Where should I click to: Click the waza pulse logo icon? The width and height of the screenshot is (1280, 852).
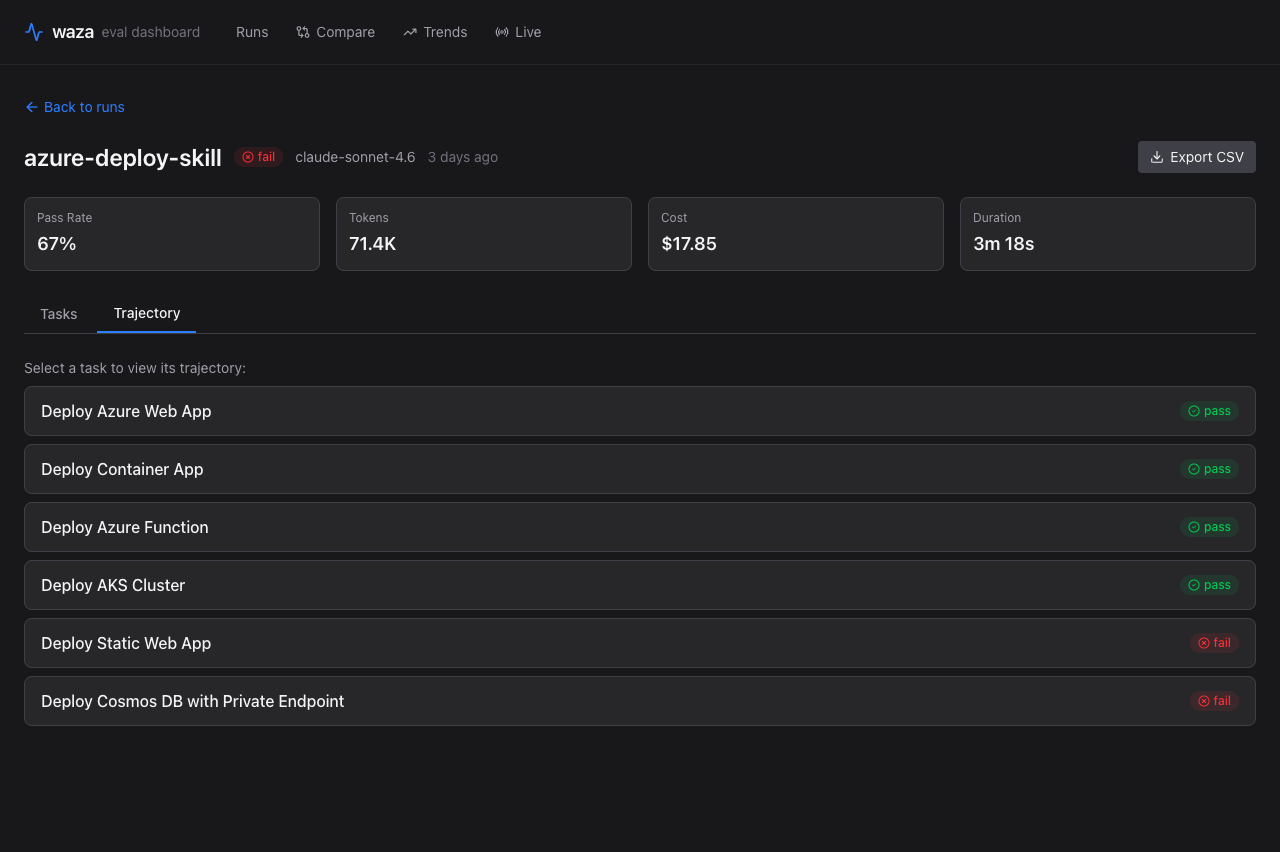(x=34, y=32)
